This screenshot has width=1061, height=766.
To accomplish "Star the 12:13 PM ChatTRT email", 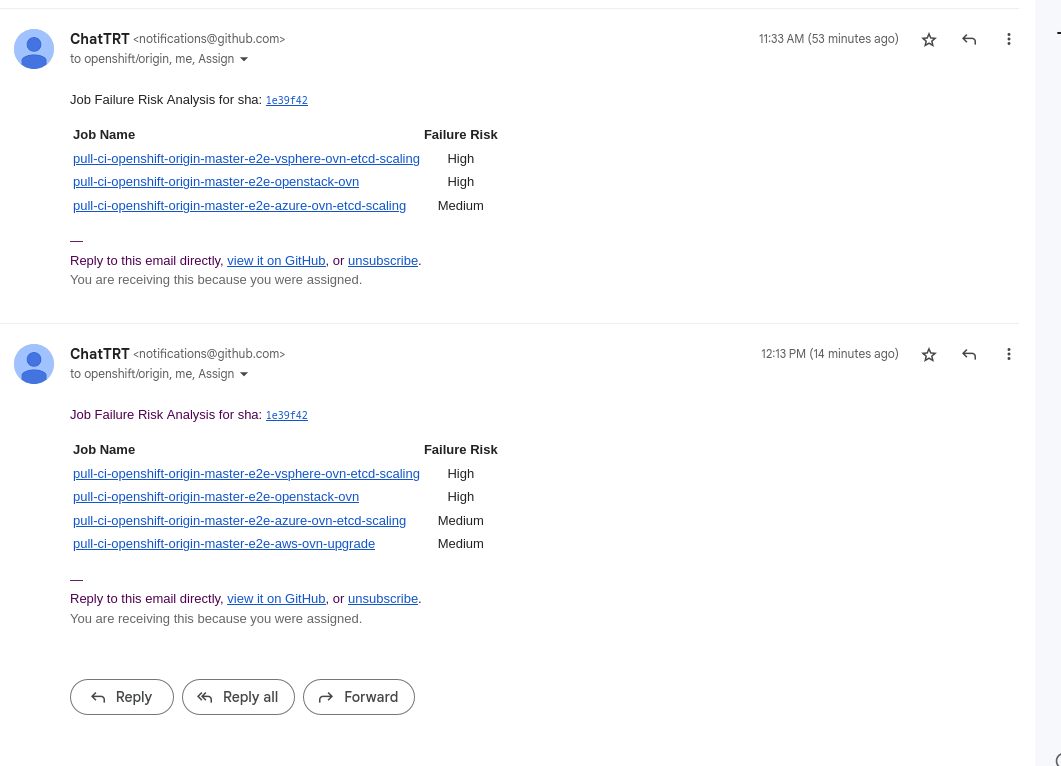I will click(928, 354).
